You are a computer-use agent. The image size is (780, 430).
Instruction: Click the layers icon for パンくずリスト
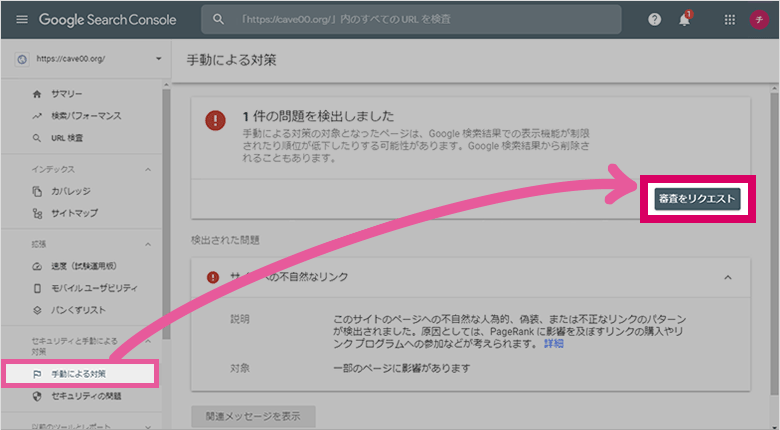click(x=37, y=310)
